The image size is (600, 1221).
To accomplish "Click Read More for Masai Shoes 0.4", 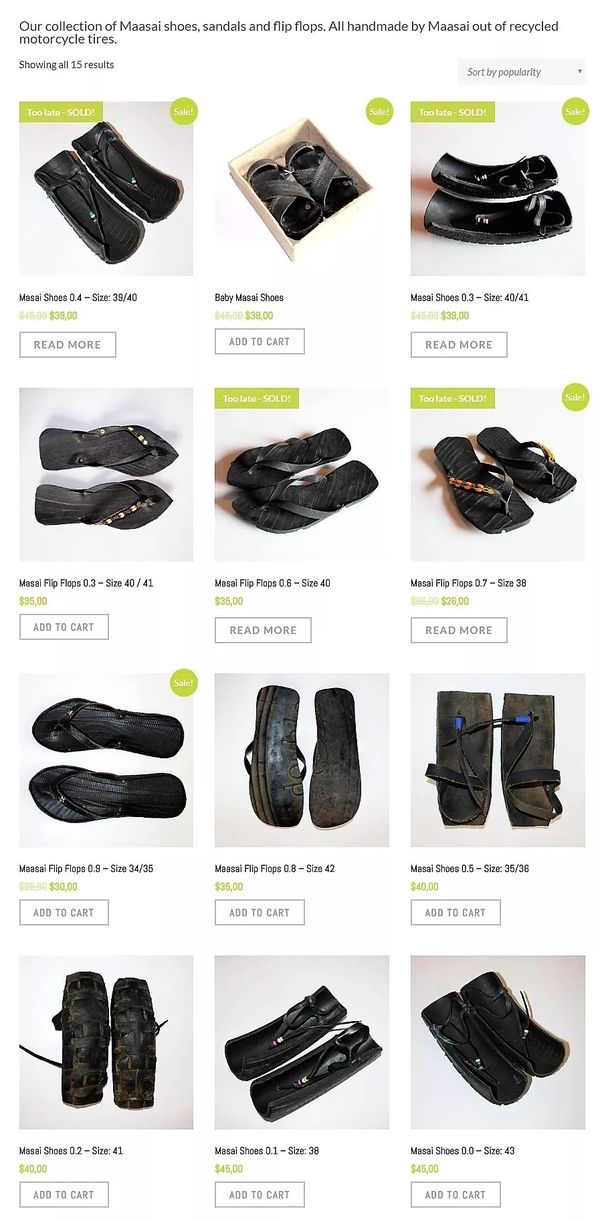I will pyautogui.click(x=67, y=345).
